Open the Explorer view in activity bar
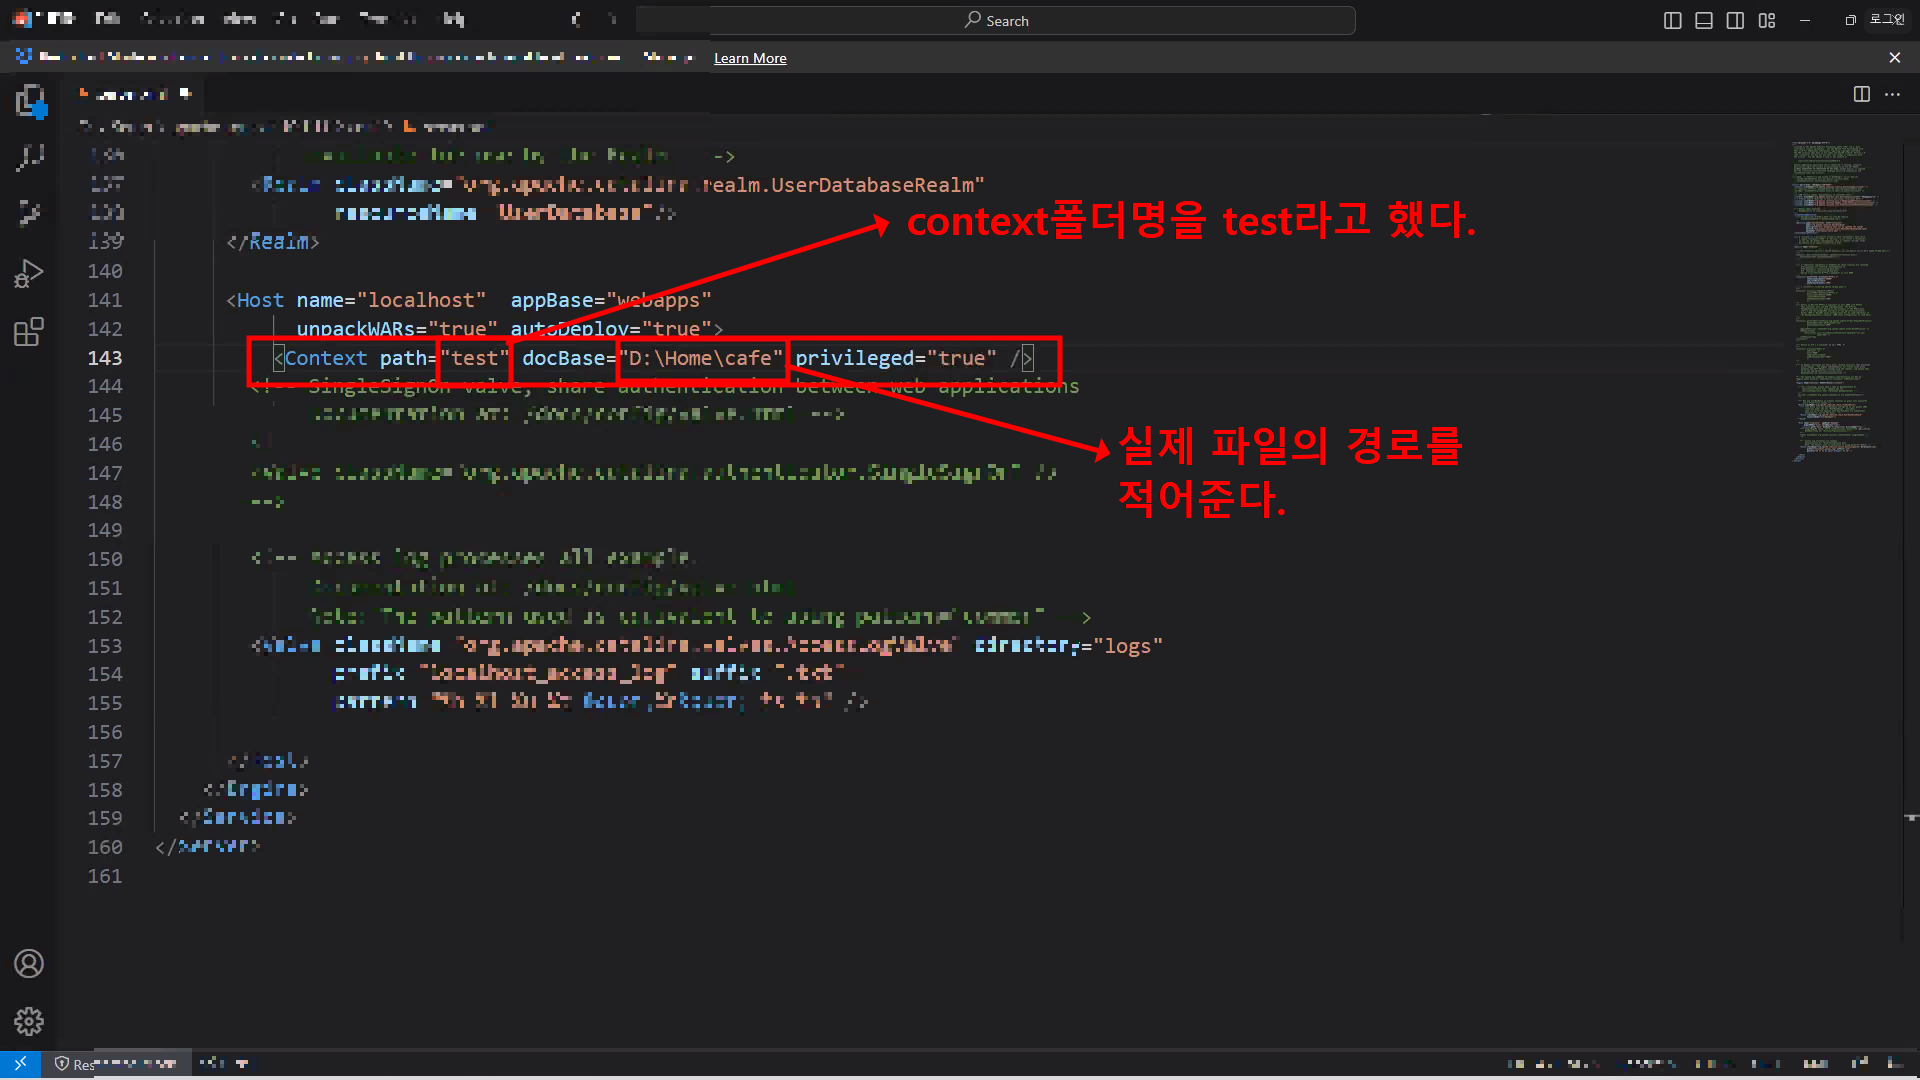This screenshot has width=1920, height=1080. click(29, 101)
